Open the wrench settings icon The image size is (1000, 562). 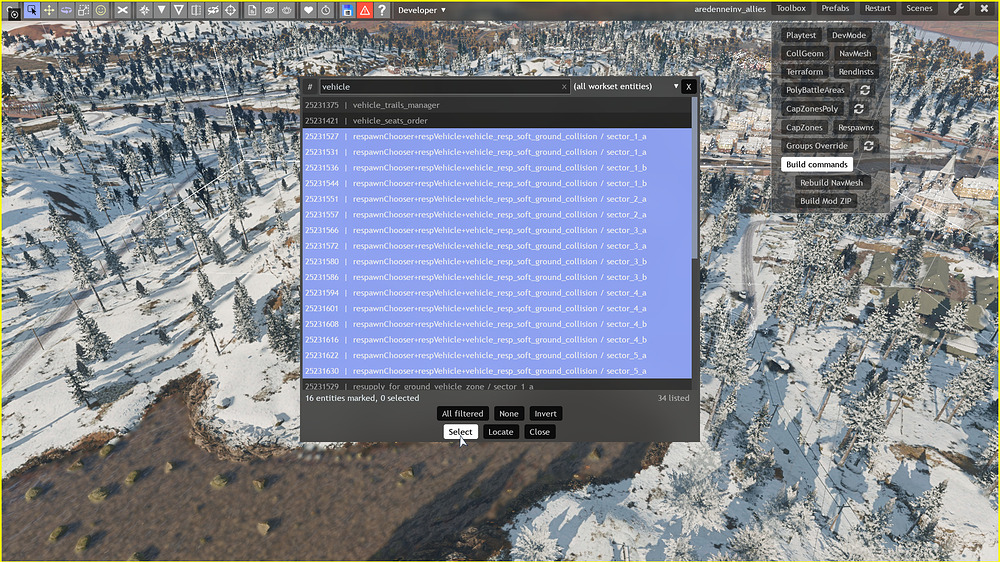point(959,9)
